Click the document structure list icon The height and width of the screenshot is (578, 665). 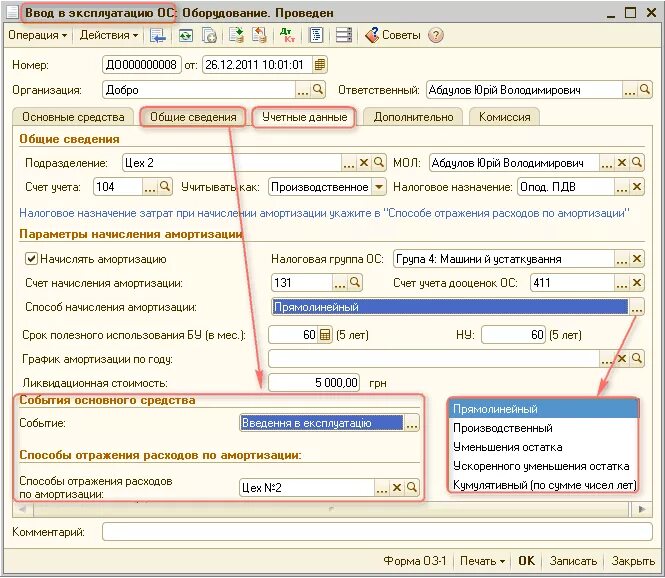coord(316,35)
